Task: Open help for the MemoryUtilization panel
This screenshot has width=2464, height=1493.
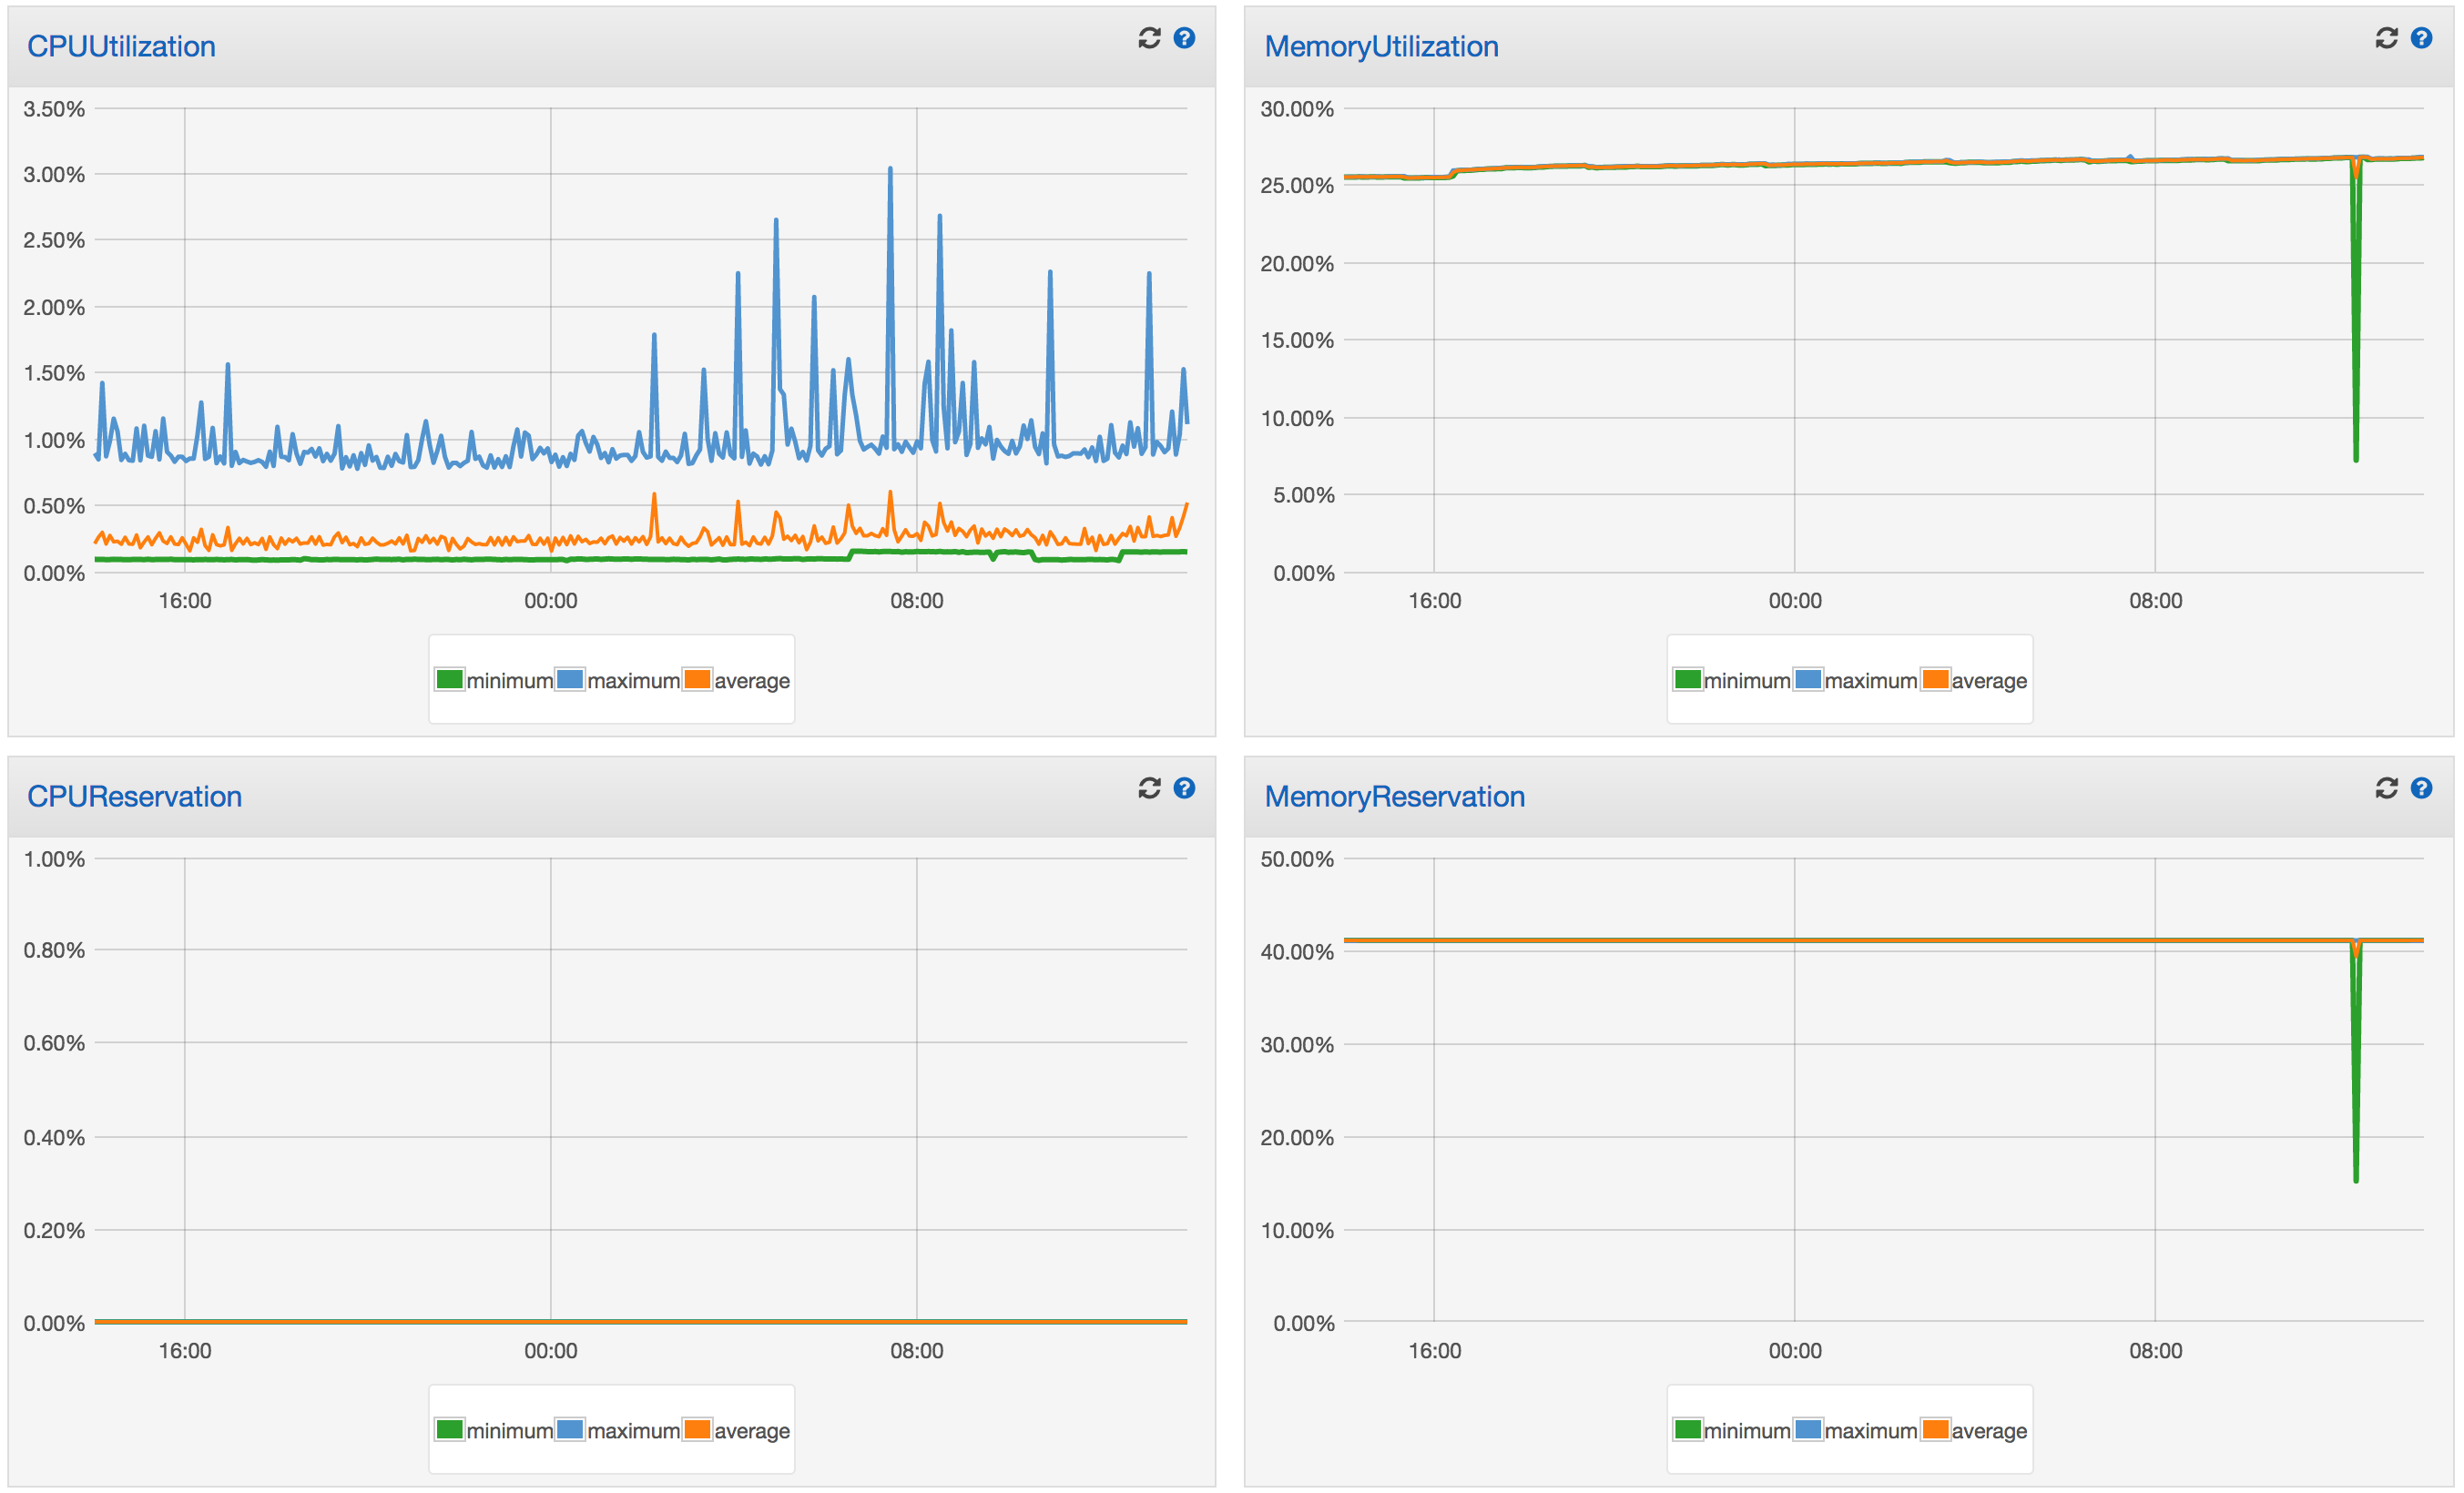Action: 2421,38
